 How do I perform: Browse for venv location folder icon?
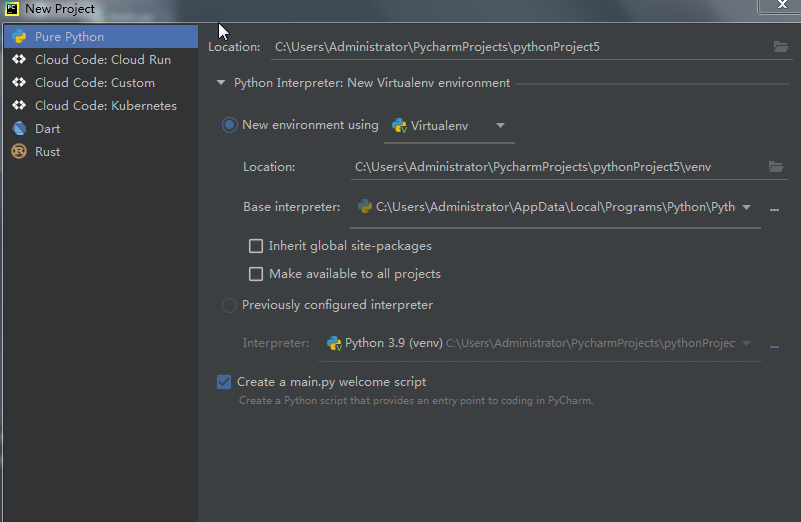point(775,167)
